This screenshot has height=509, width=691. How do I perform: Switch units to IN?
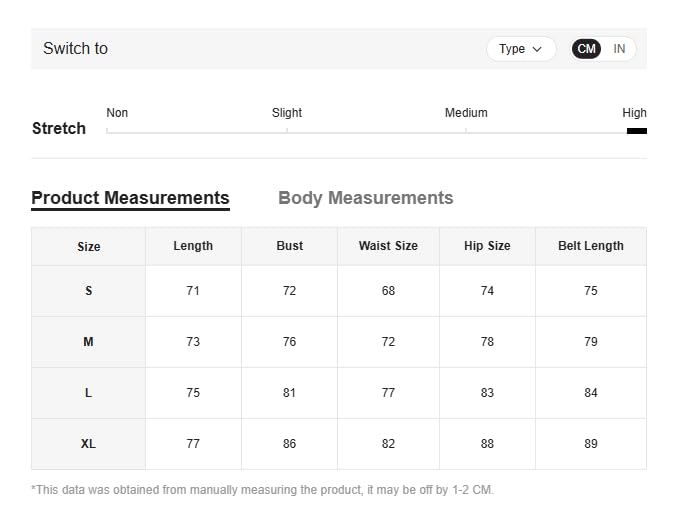619,49
